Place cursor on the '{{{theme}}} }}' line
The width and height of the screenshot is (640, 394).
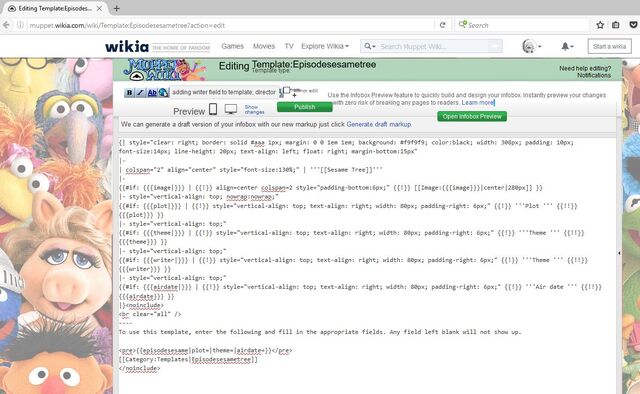coord(143,242)
